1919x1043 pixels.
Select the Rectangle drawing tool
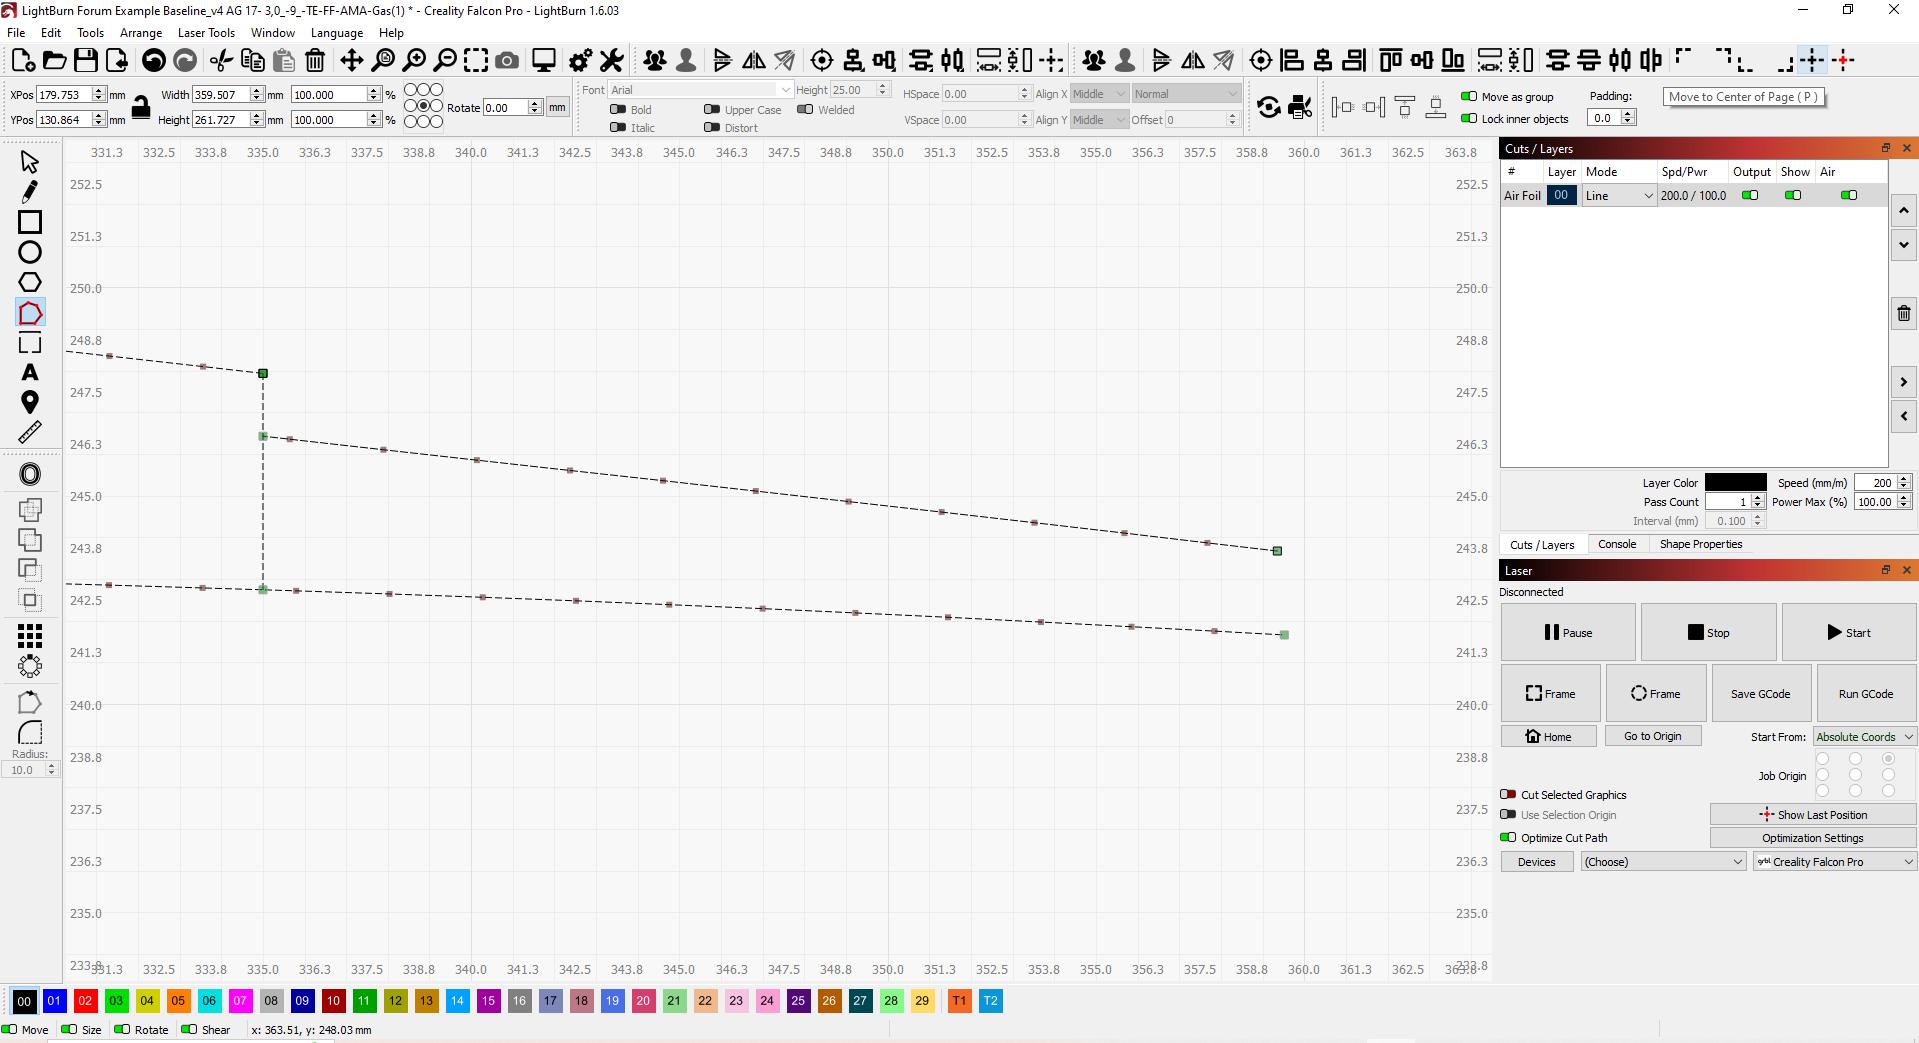click(x=30, y=222)
